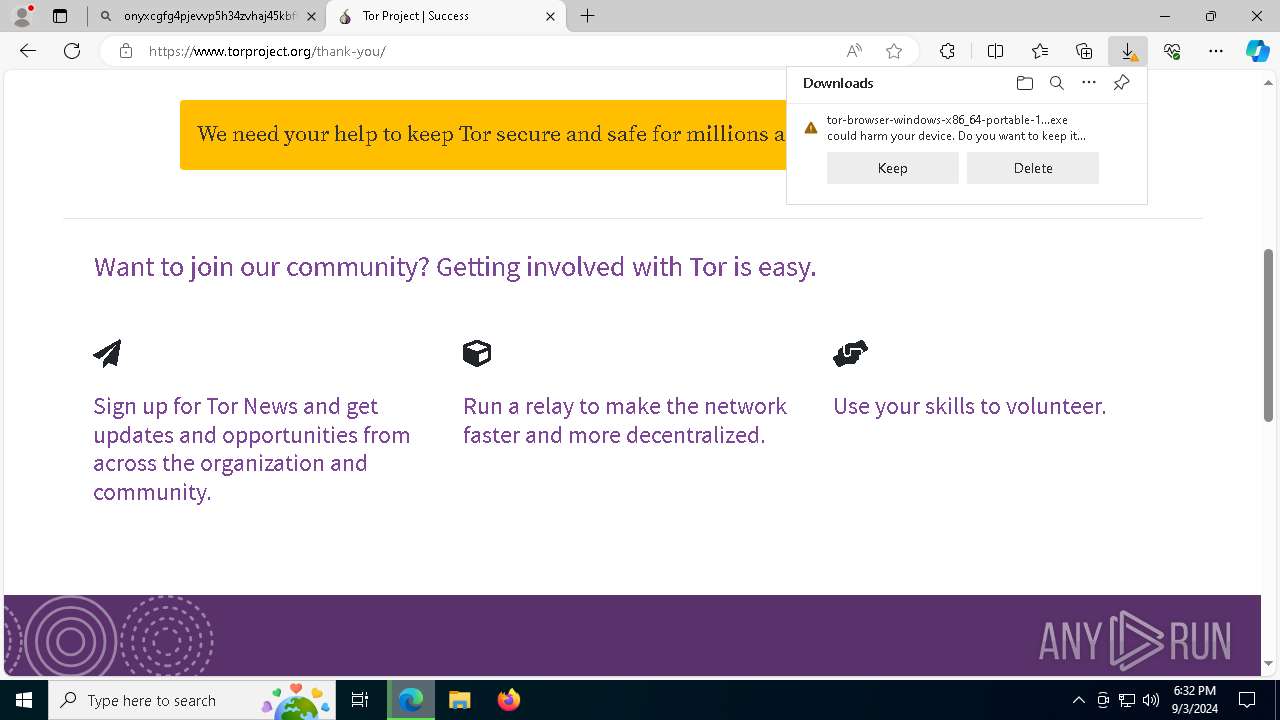Click the address bar URL
1280x720 pixels.
(x=267, y=51)
